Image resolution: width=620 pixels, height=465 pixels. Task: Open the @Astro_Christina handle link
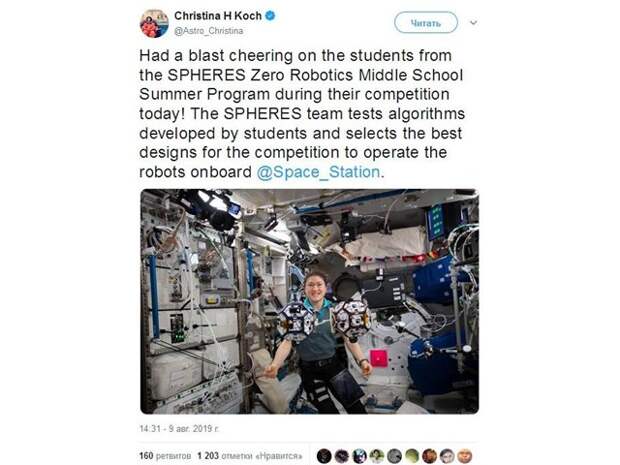(x=208, y=31)
